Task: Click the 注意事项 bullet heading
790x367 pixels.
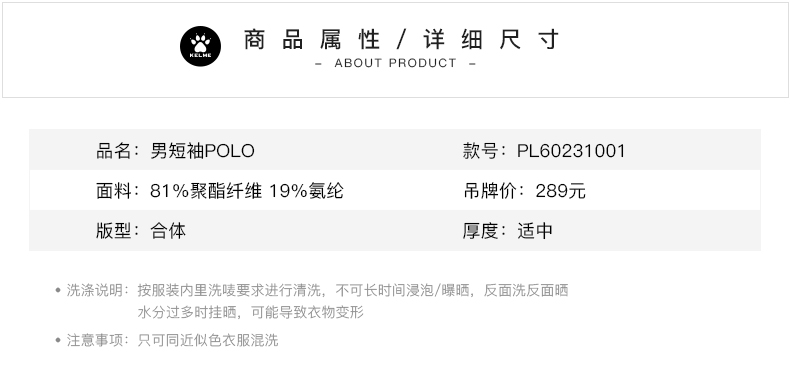Action: click(x=95, y=340)
